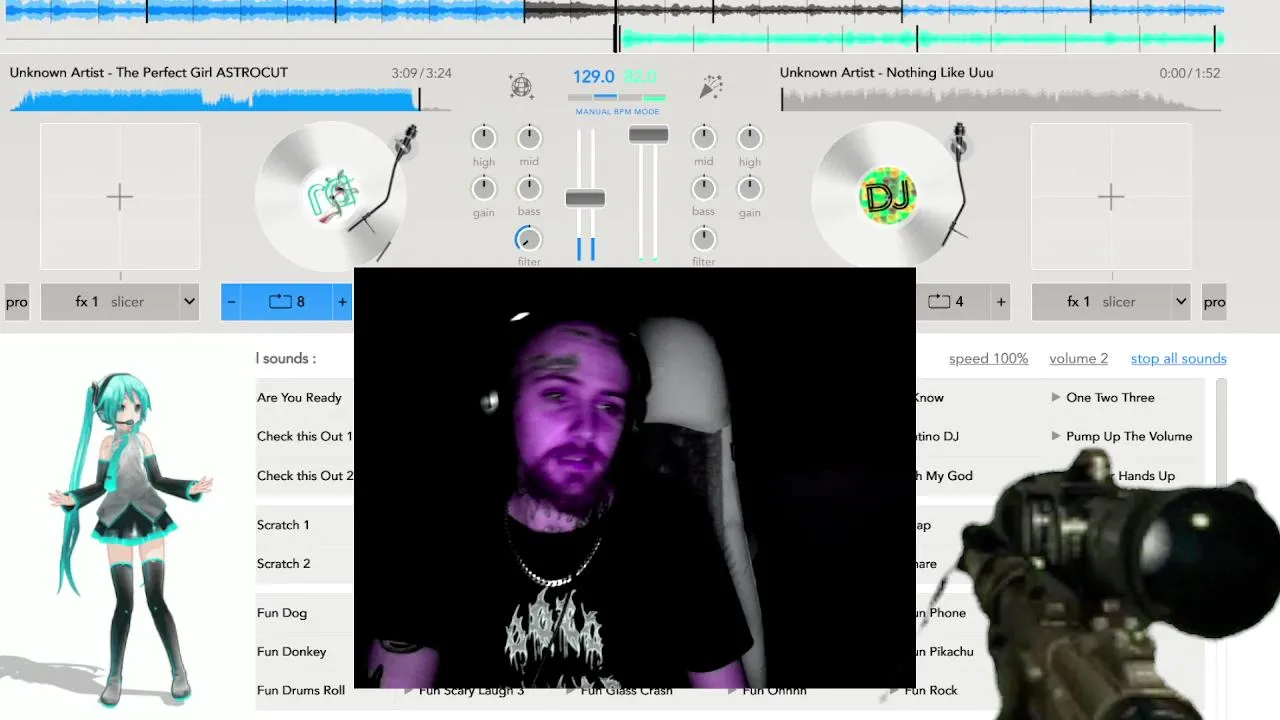Click the right deck volume fader handle
The width and height of the screenshot is (1280, 720).
tap(648, 135)
